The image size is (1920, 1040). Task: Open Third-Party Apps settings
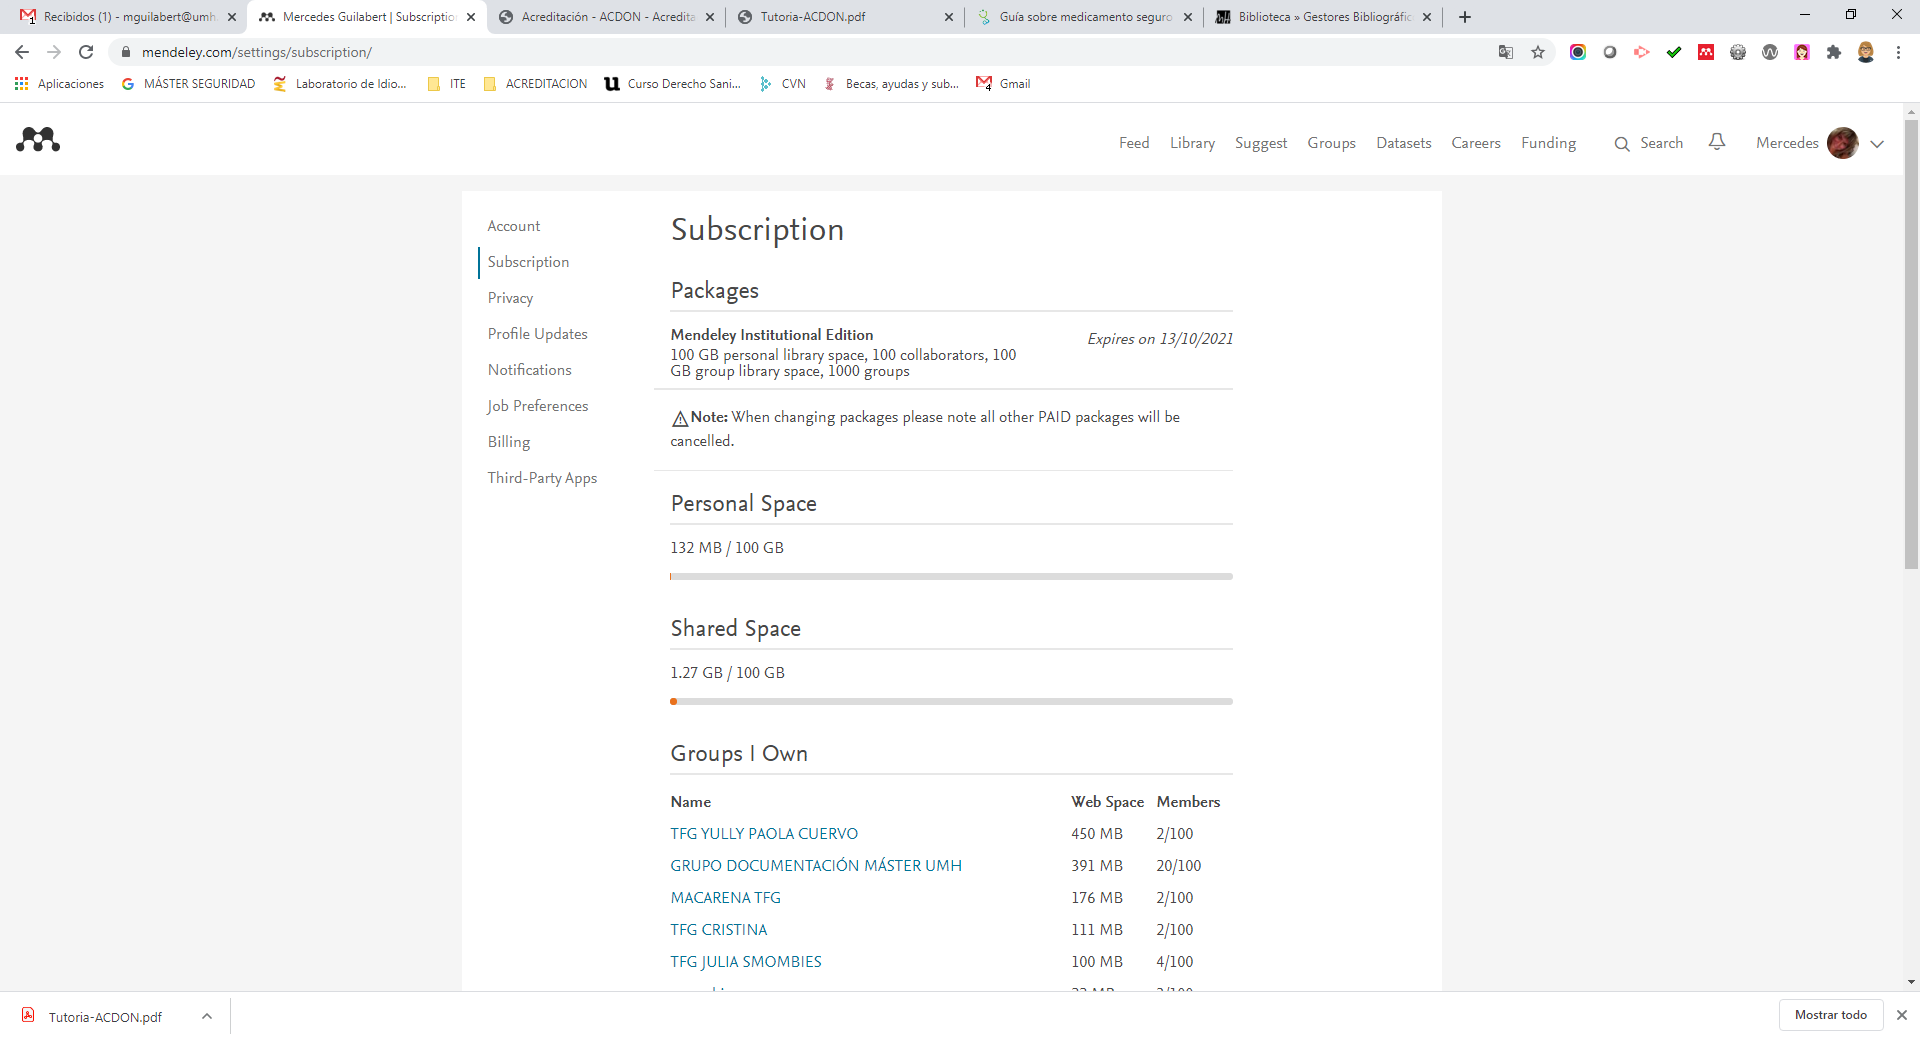point(542,478)
